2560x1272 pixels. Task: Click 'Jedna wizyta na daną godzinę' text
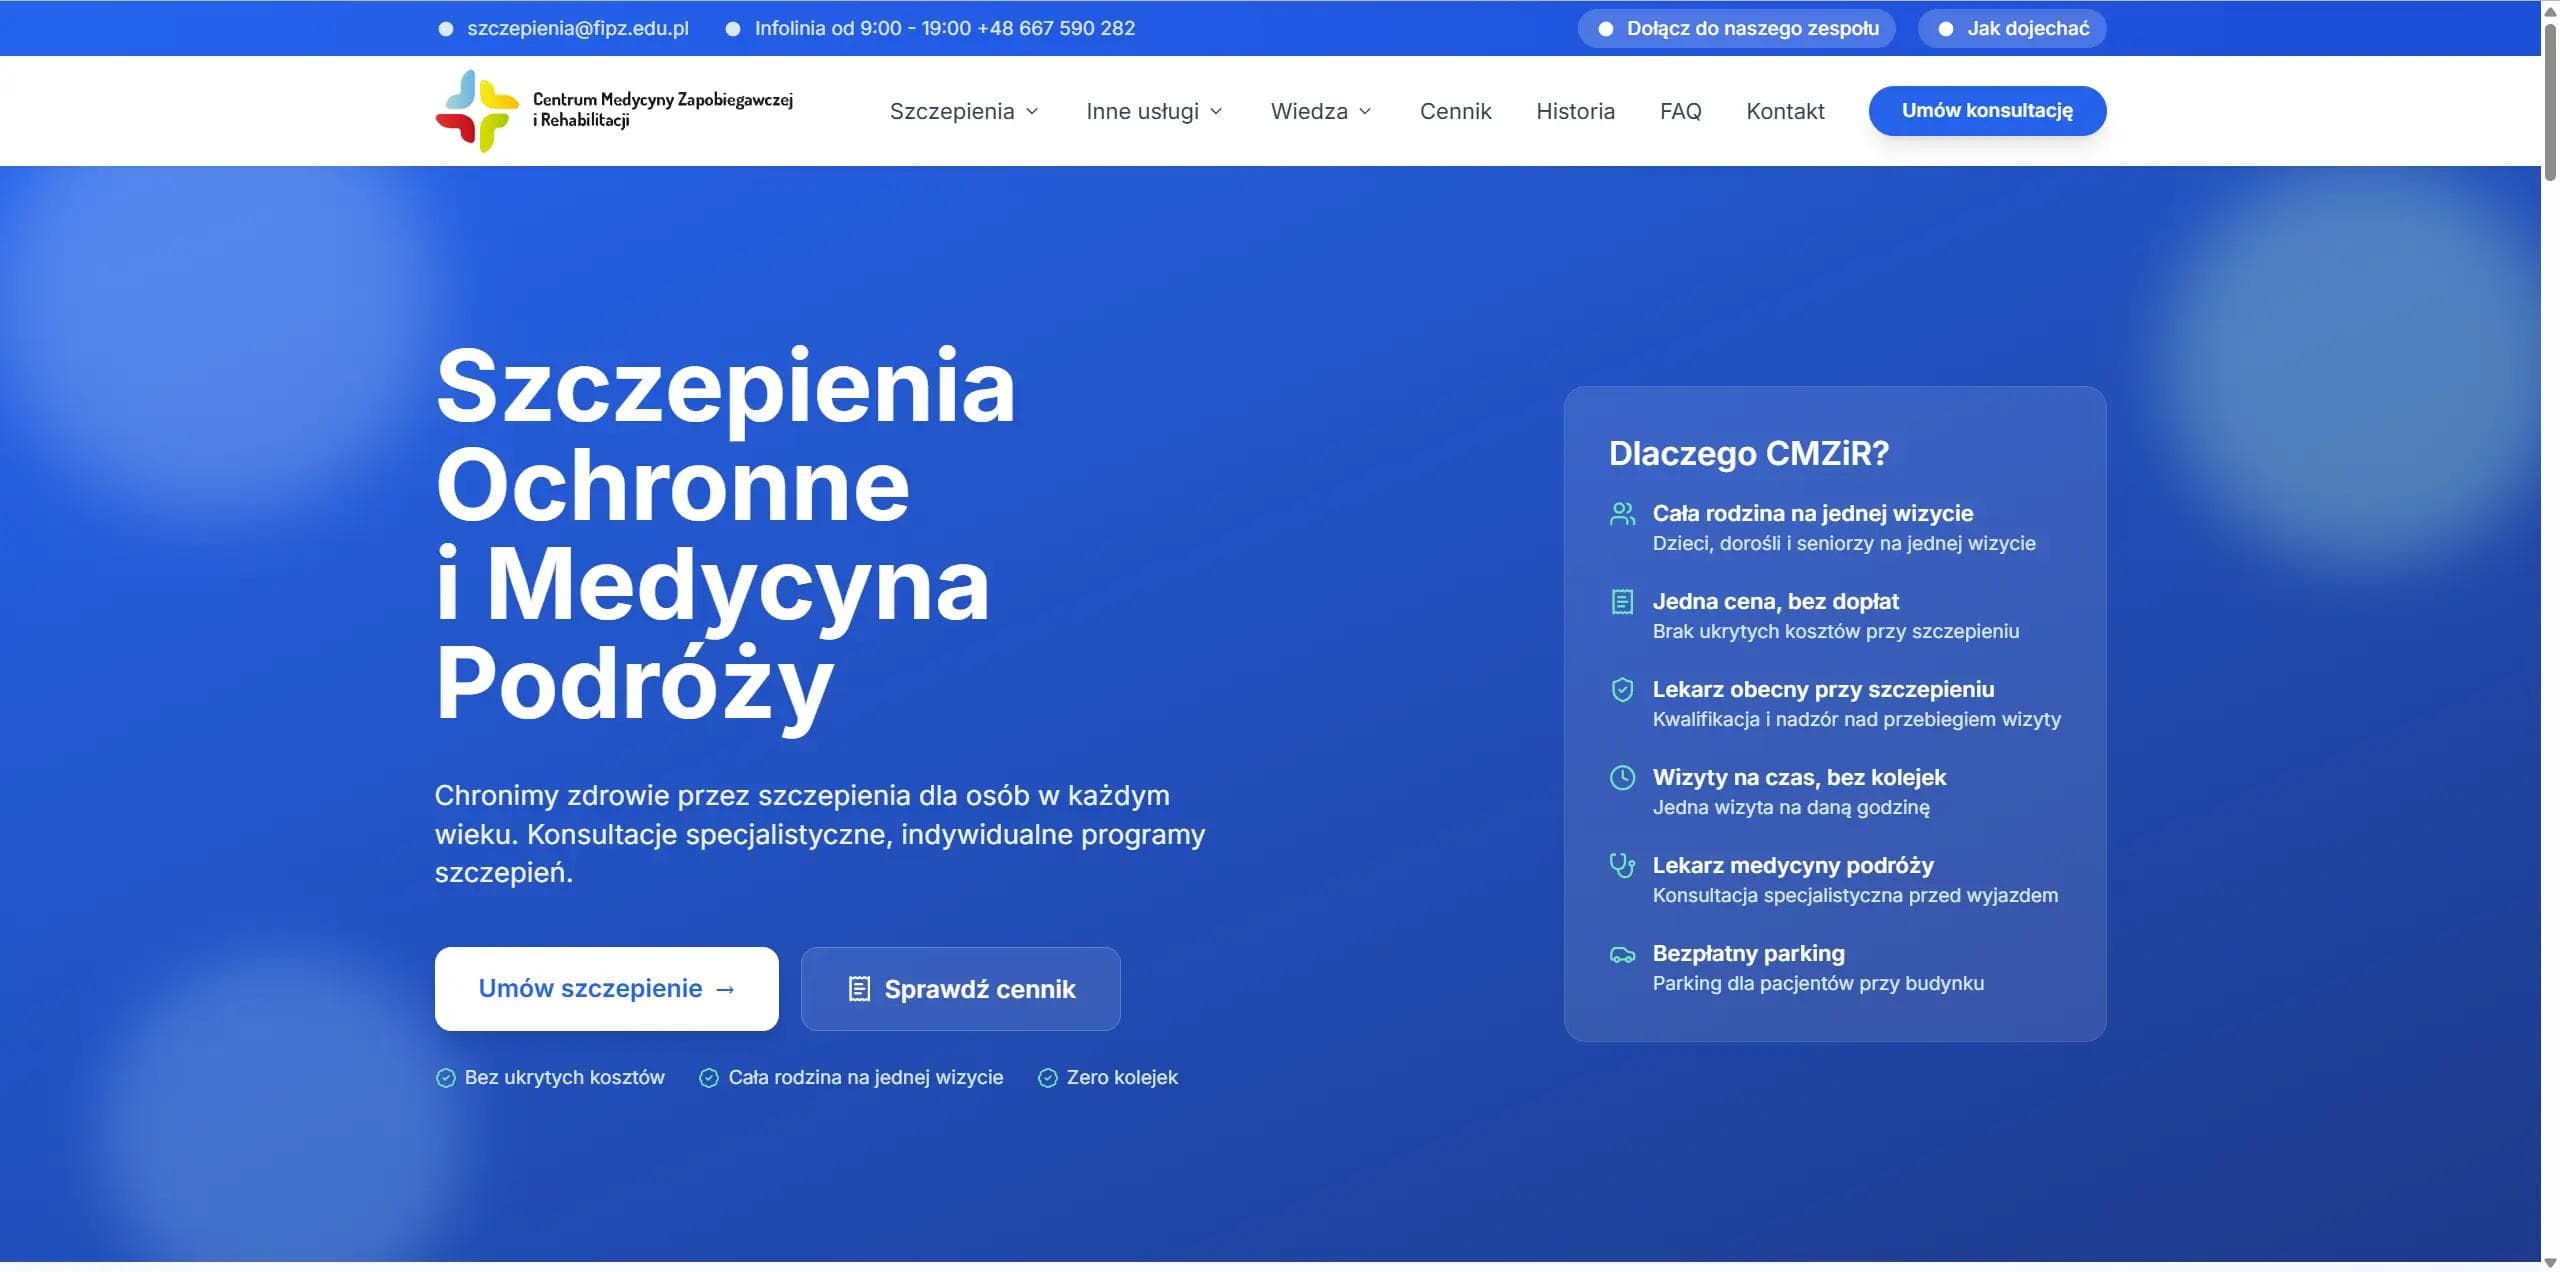point(1791,808)
